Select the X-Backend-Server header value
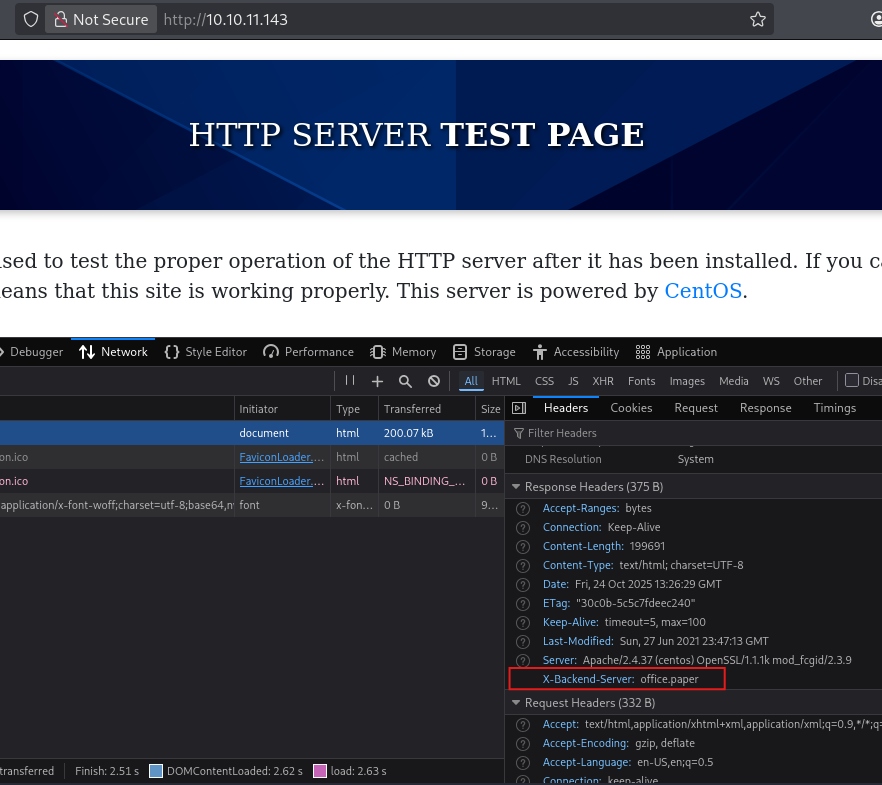 click(669, 679)
